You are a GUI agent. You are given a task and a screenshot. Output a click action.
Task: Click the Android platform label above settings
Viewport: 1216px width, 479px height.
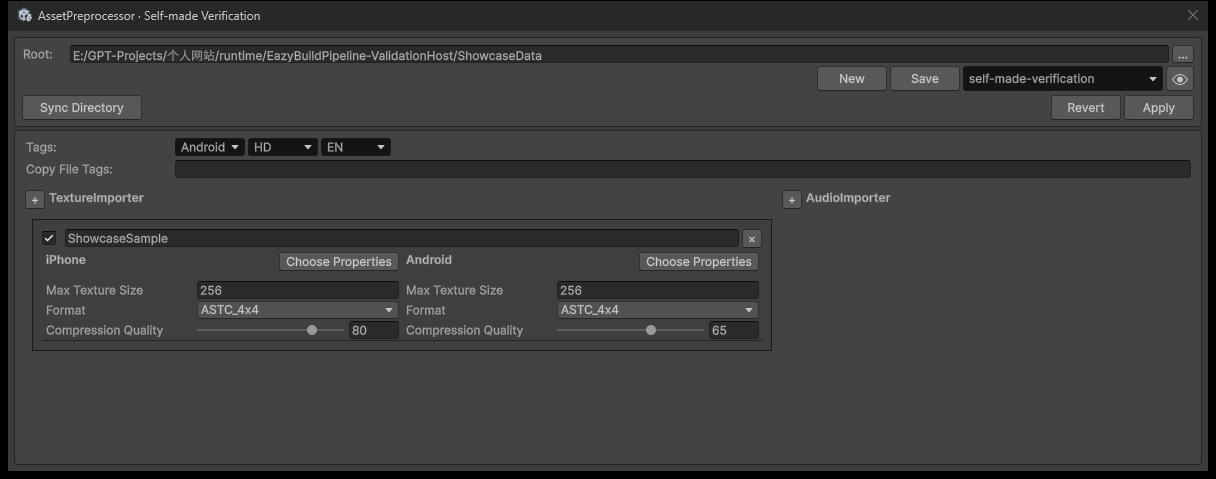(429, 260)
